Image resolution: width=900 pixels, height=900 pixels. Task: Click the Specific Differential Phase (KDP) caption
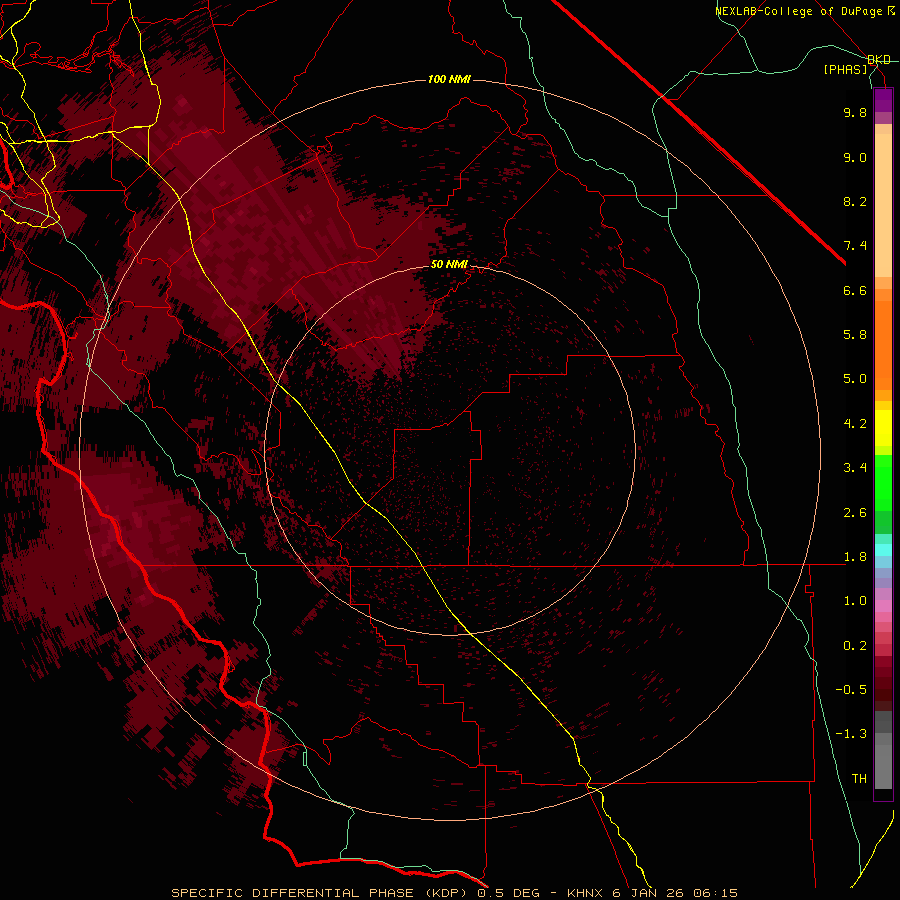click(321, 893)
